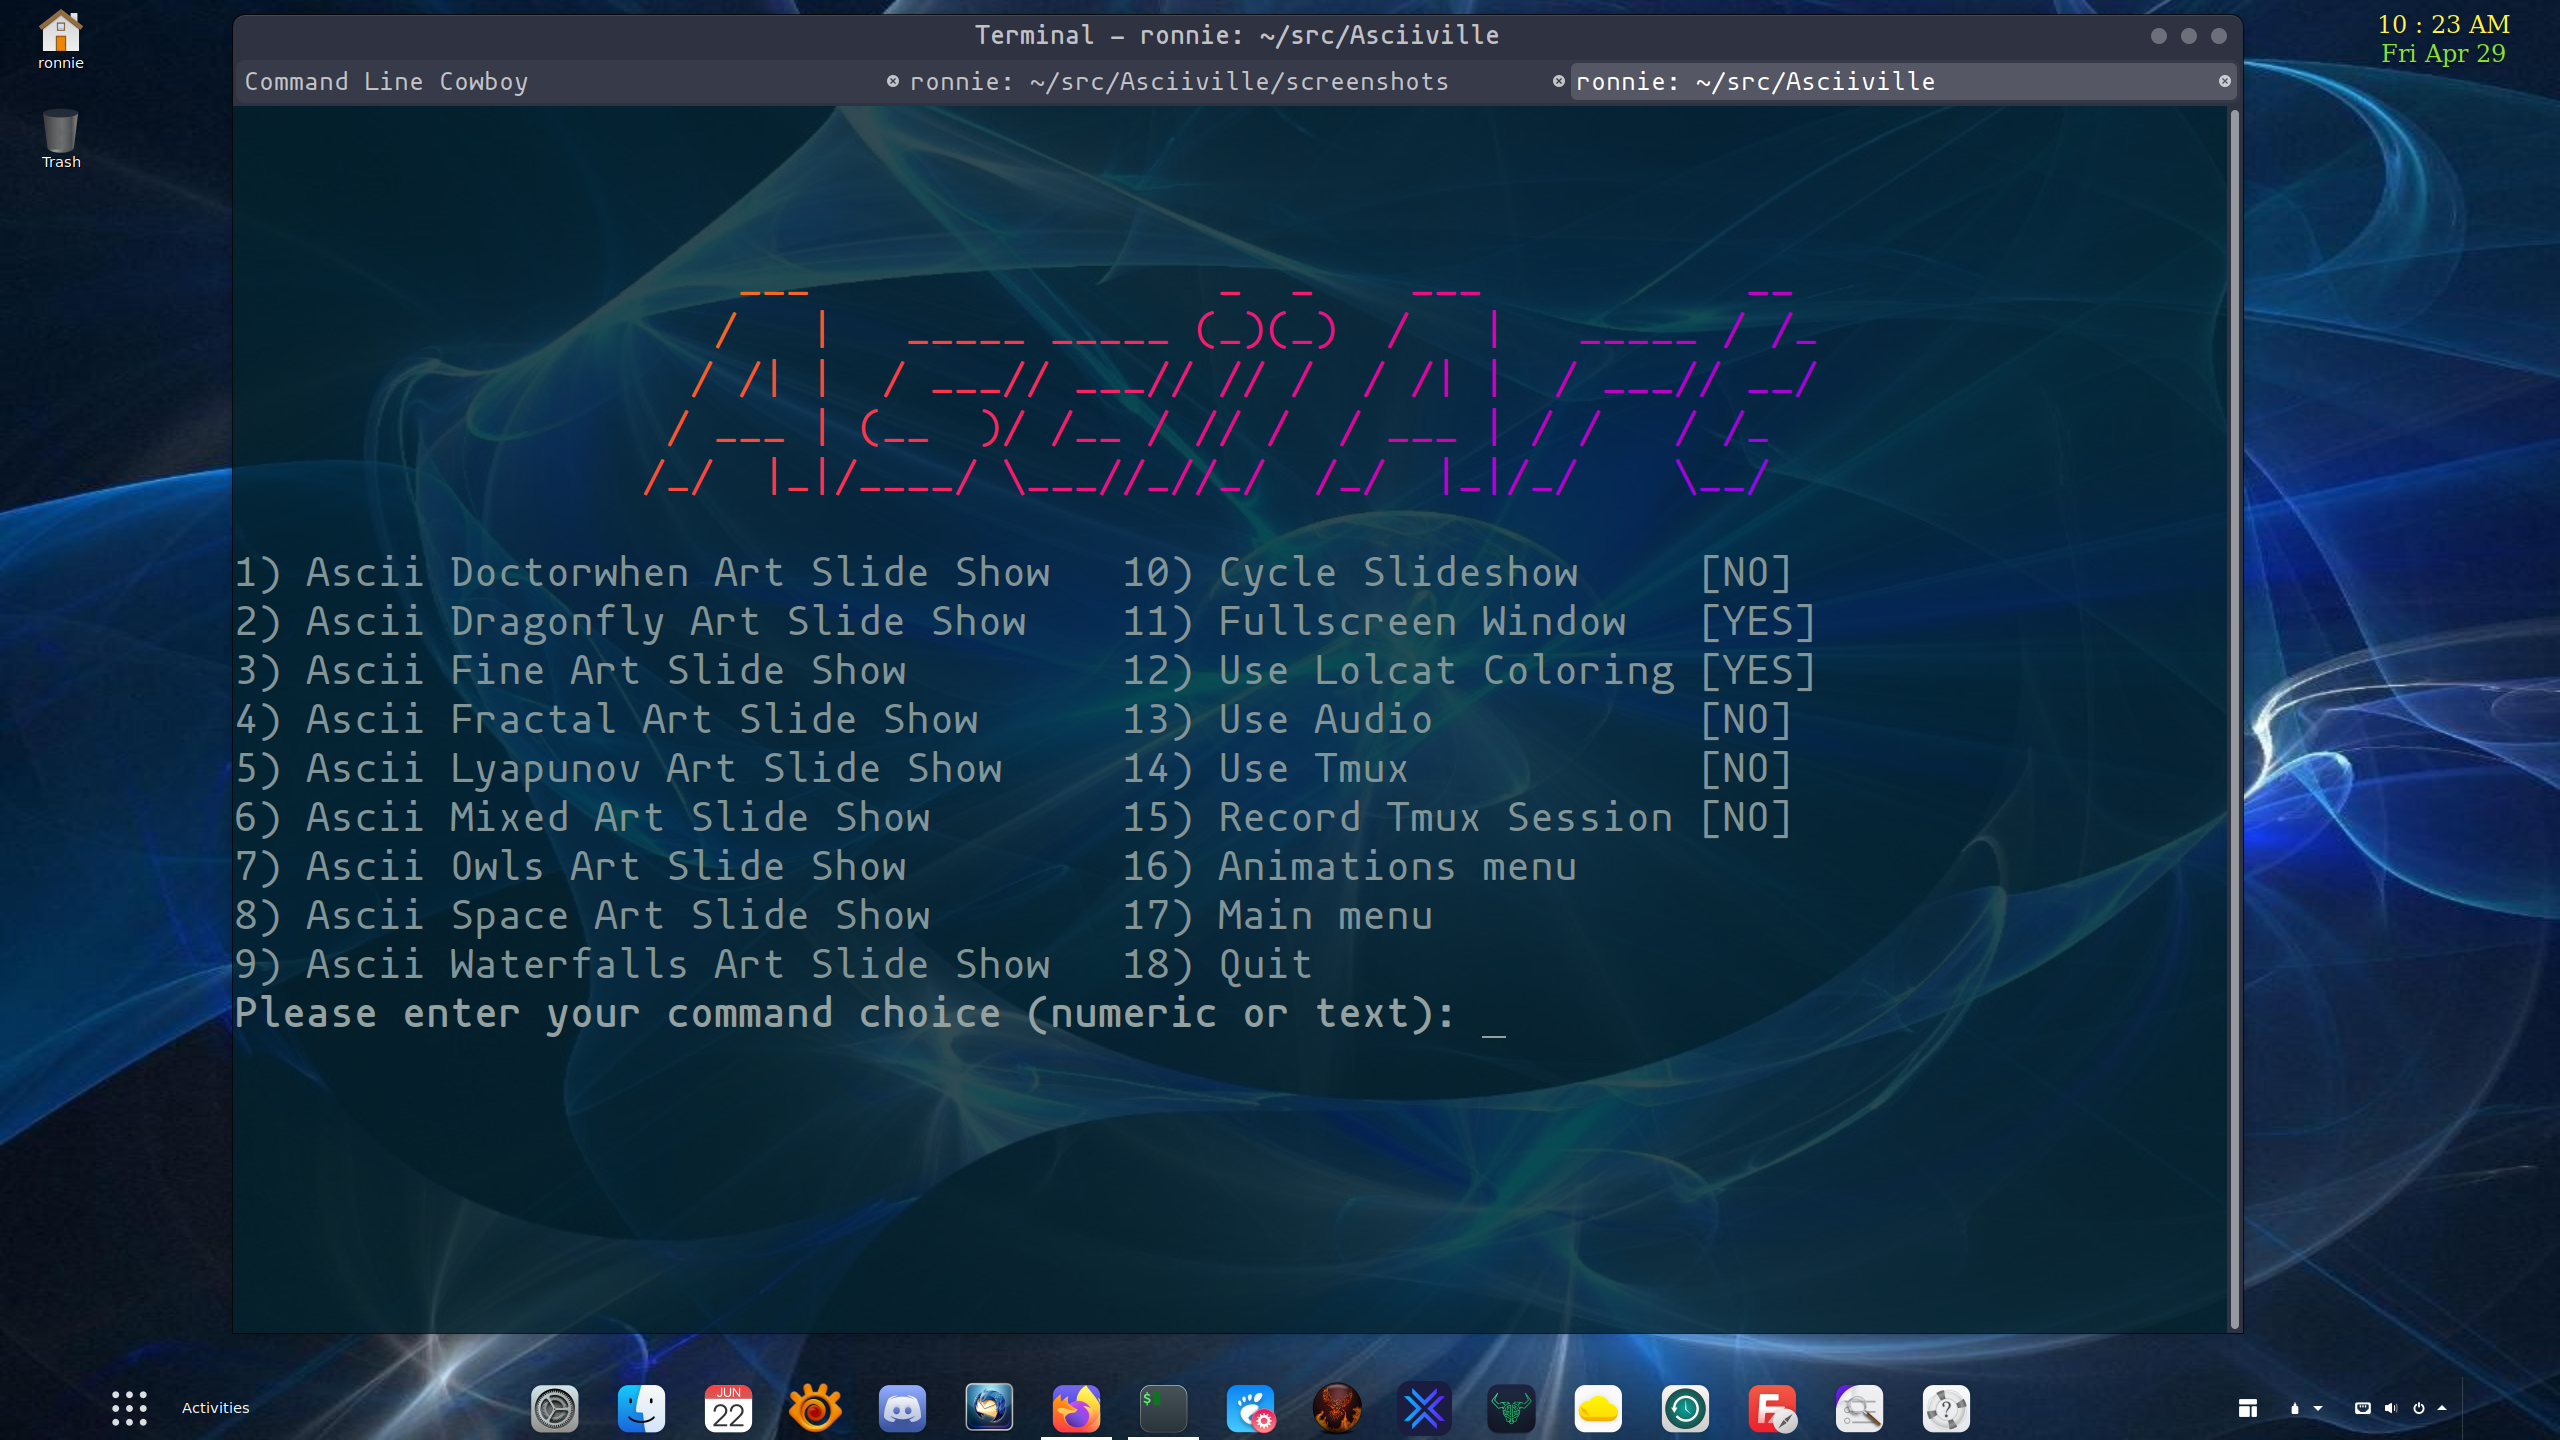Switch to the ~/src/Asciiville/screenshots tab

click(1180, 81)
